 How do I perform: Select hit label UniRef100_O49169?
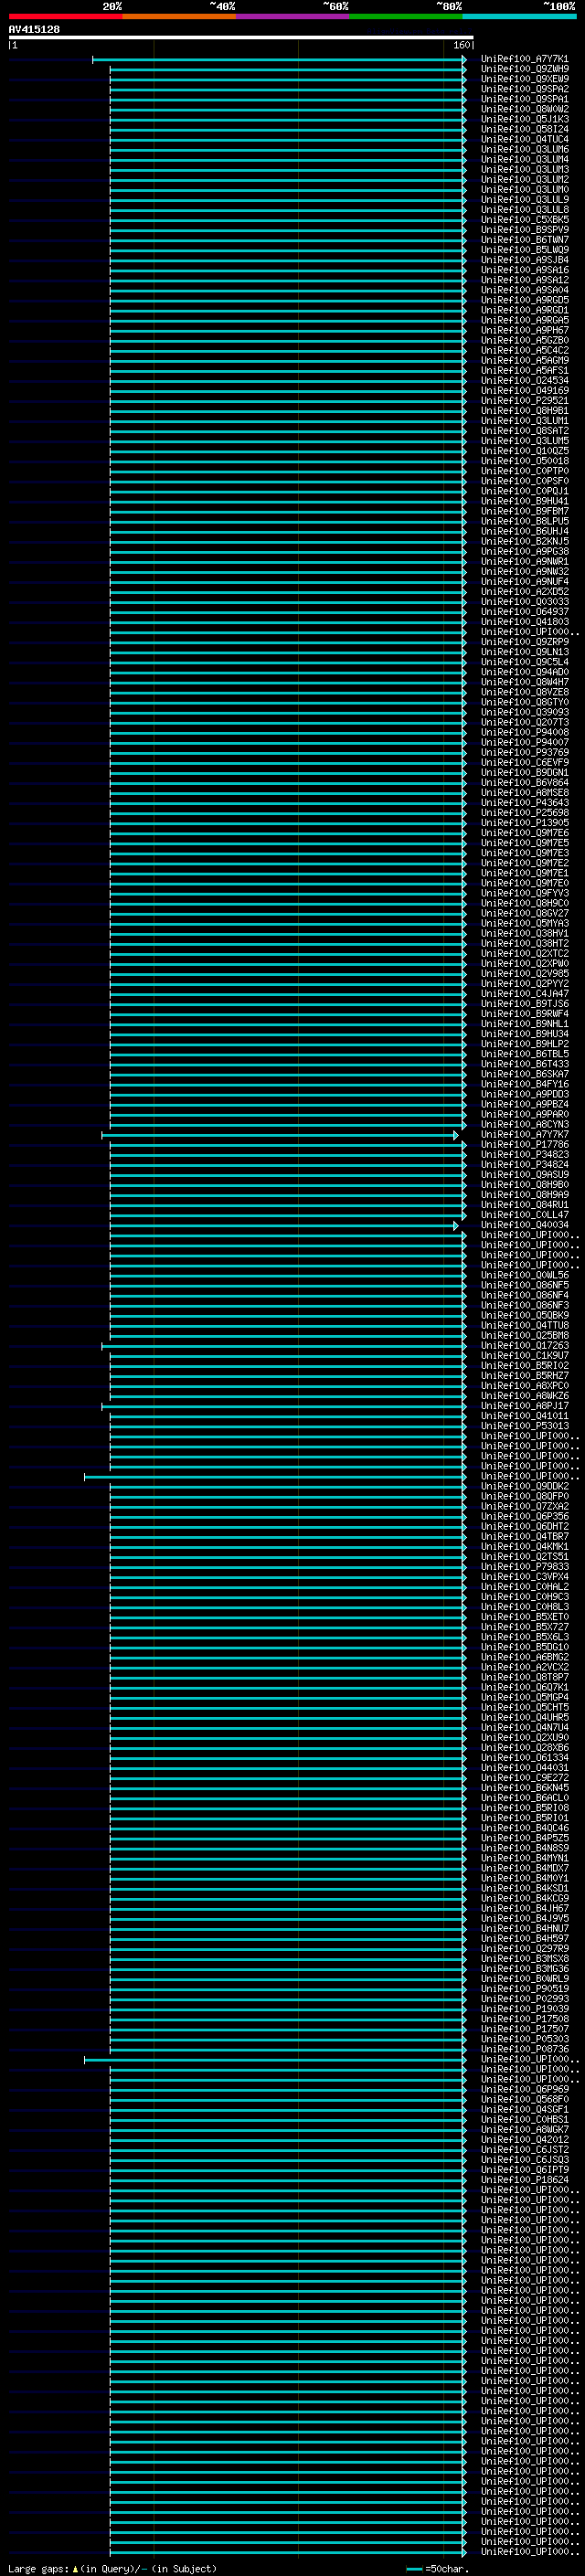(525, 391)
